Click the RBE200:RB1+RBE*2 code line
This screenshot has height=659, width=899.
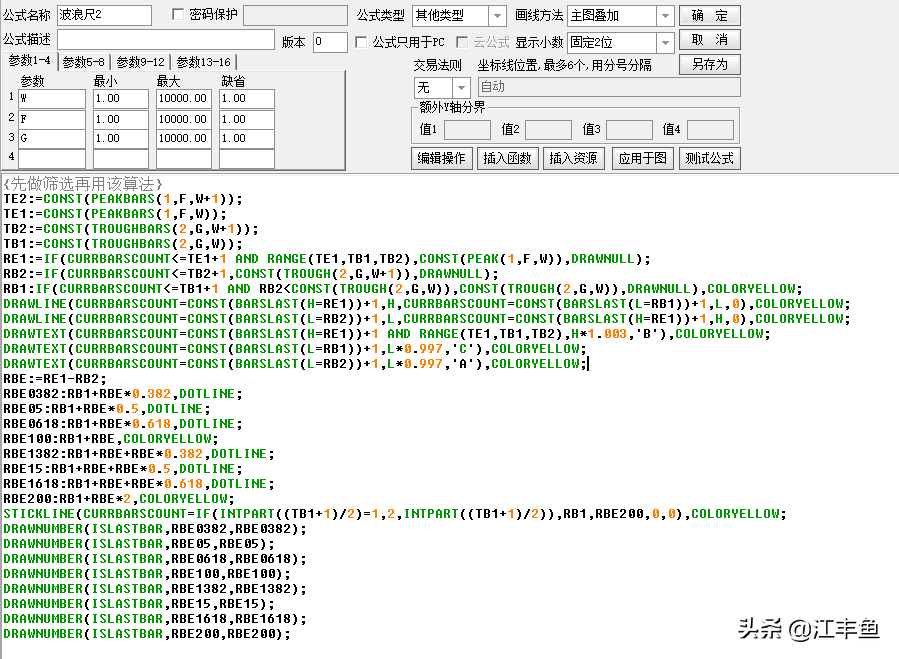click(x=119, y=499)
